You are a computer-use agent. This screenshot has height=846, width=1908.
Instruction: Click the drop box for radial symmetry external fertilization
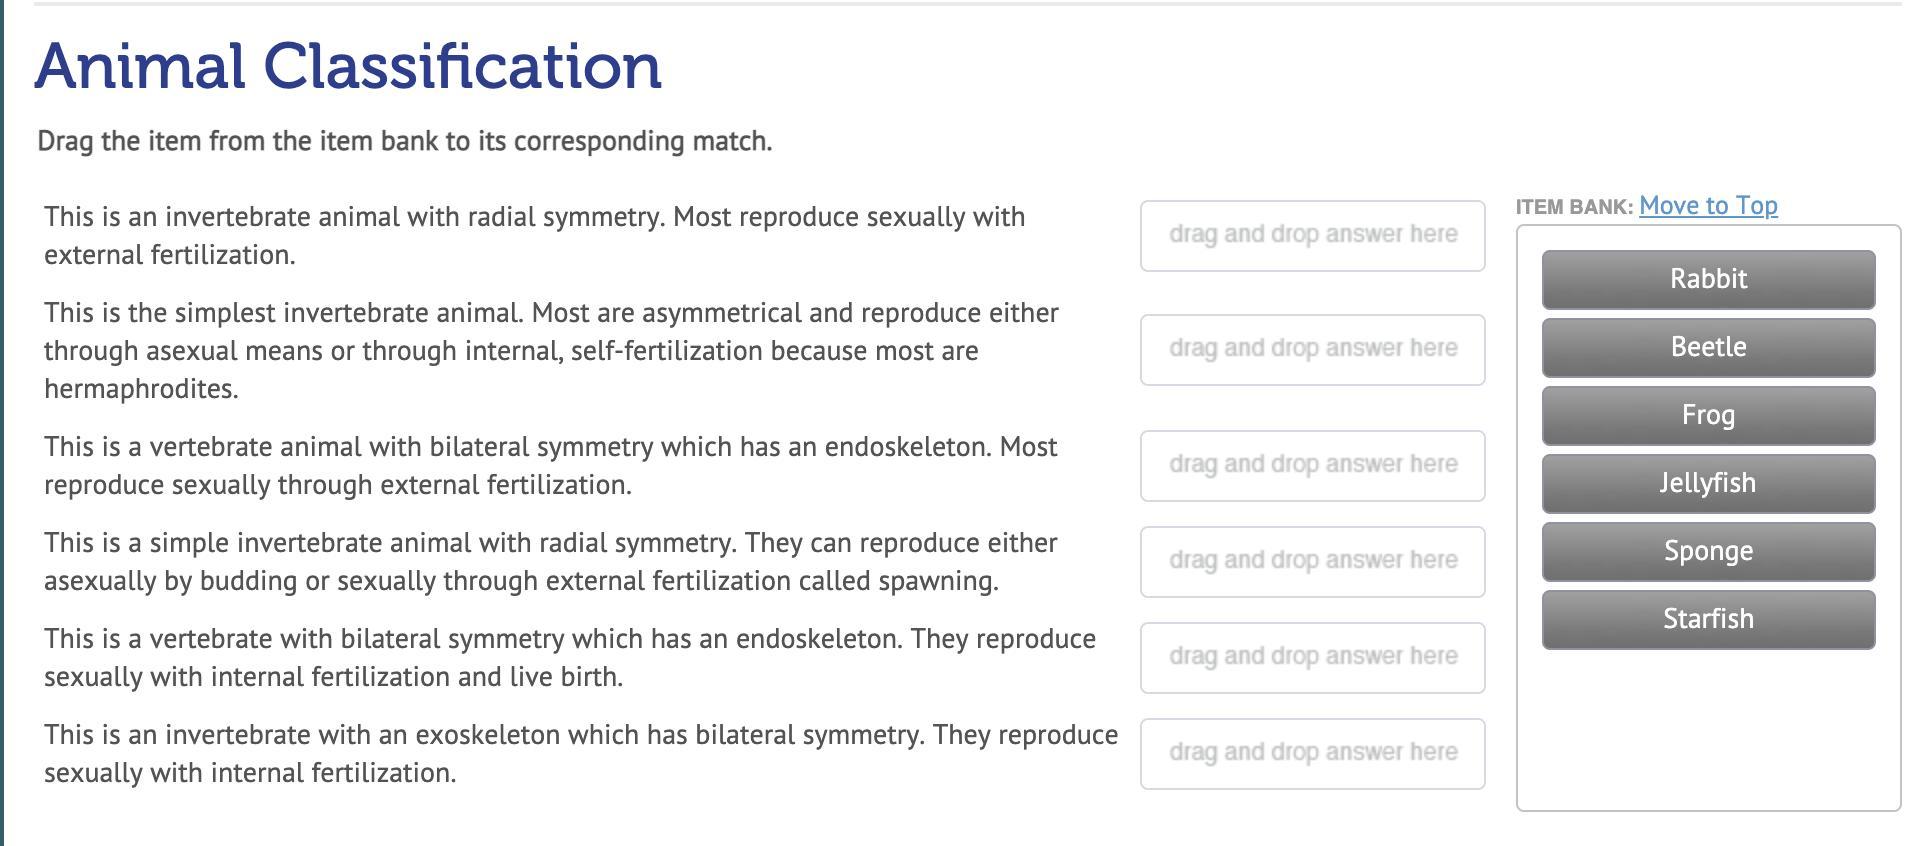coord(1312,236)
